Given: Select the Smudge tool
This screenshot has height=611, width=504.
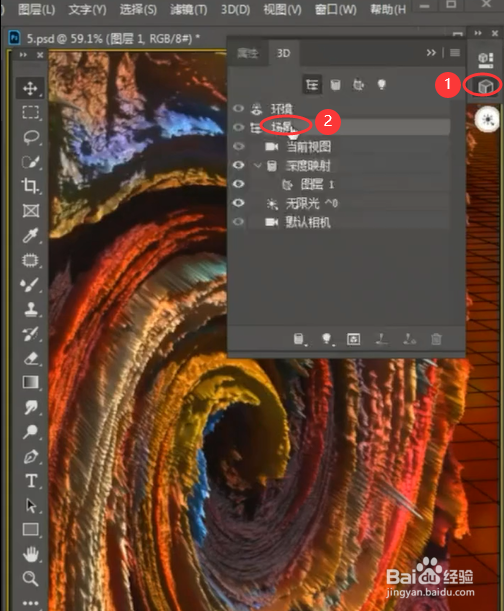Looking at the screenshot, I should (30, 407).
